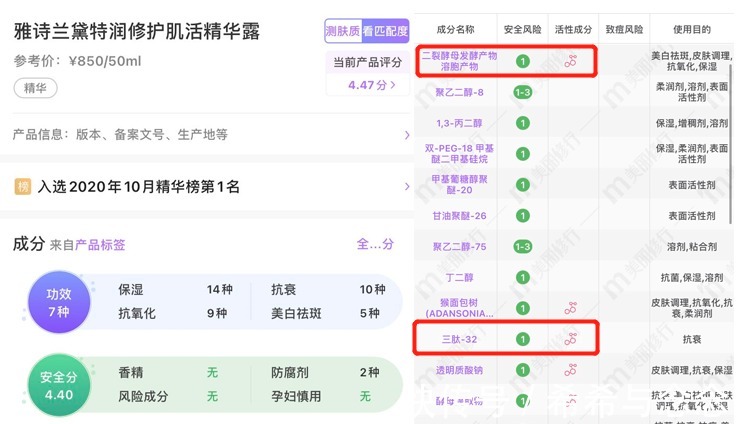Open the 甲基葡糖醇聚醚-20 ingredient
The image size is (736, 424).
pos(459,185)
